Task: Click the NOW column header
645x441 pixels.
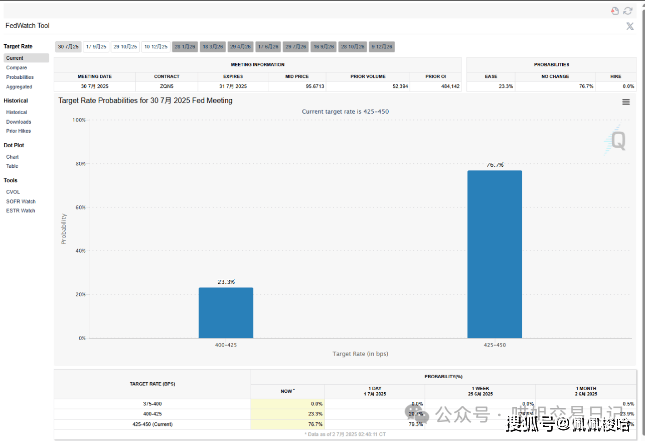Action: 288,391
